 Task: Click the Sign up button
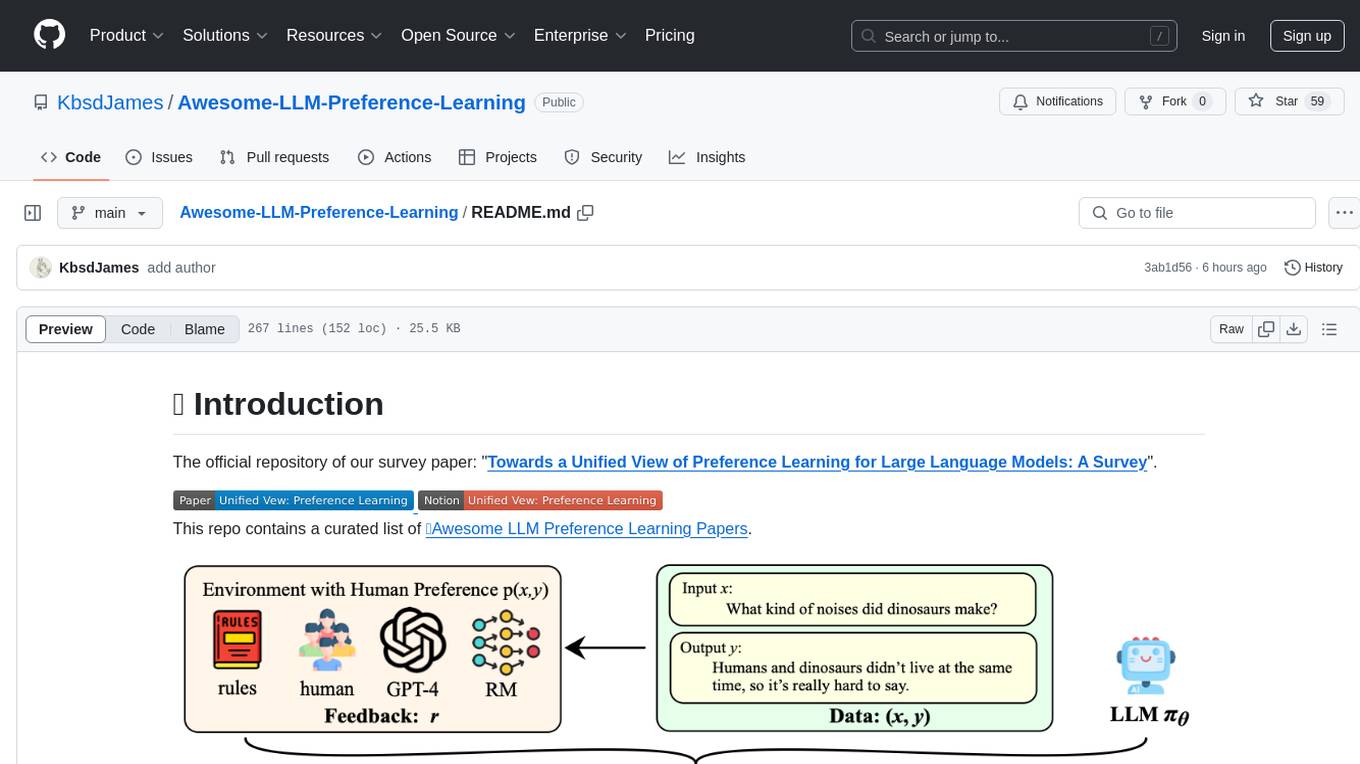1307,36
